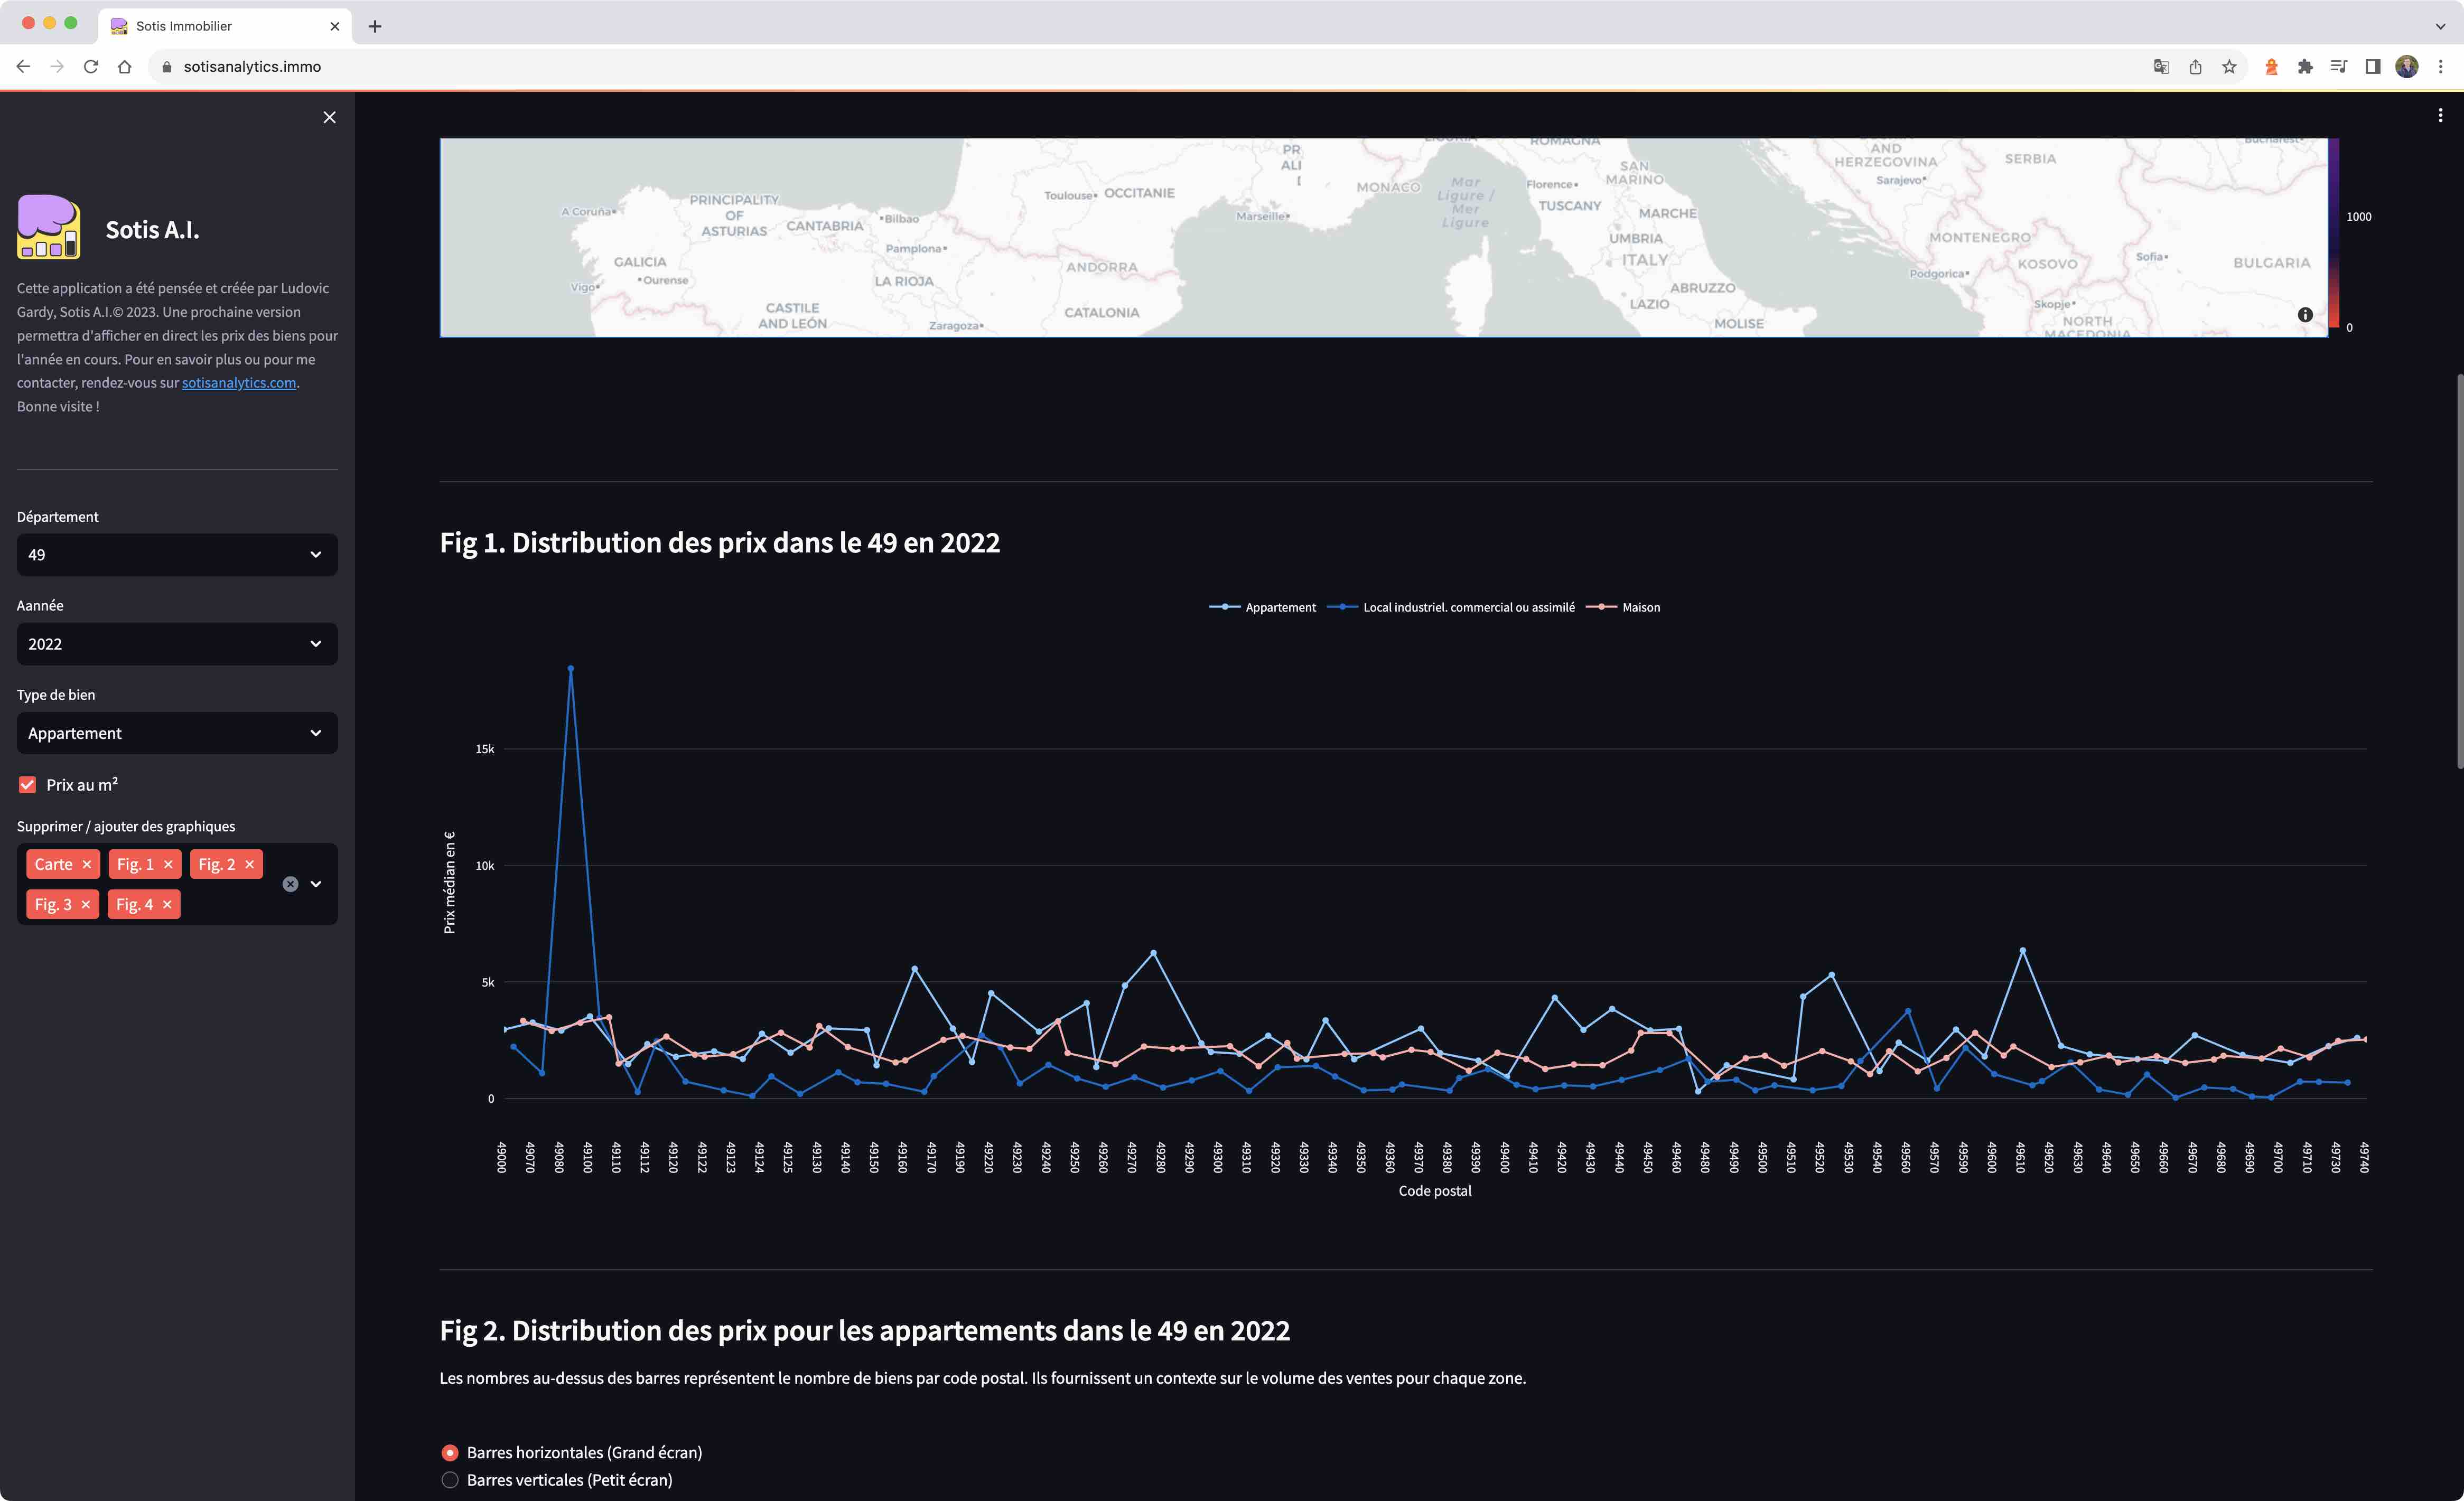Bookmark this page with the star icon
Viewport: 2464px width, 1501px height.
pyautogui.click(x=2229, y=67)
